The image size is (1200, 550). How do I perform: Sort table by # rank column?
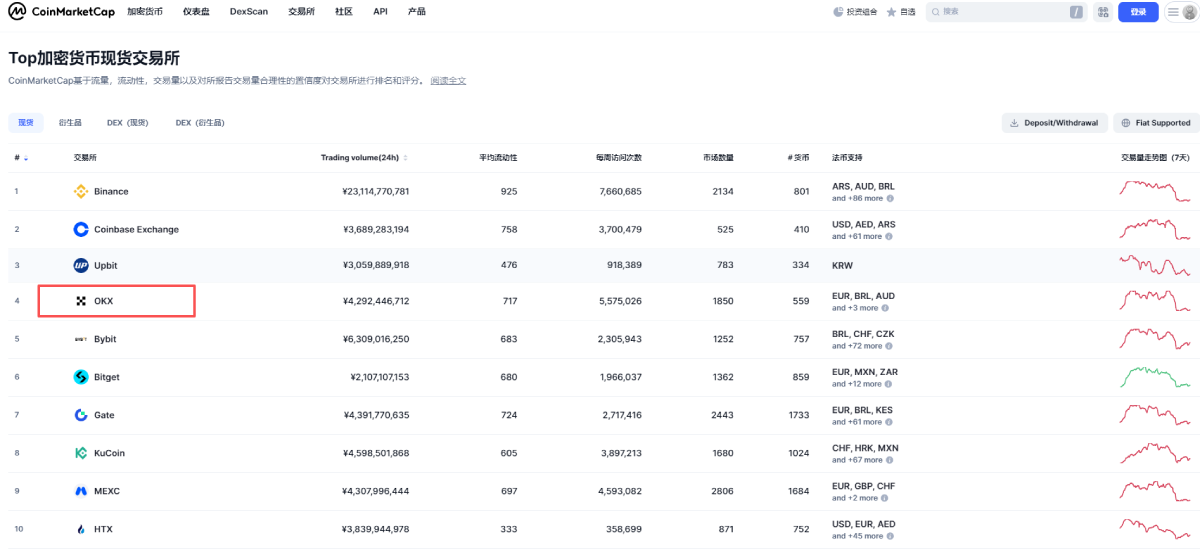click(21, 158)
